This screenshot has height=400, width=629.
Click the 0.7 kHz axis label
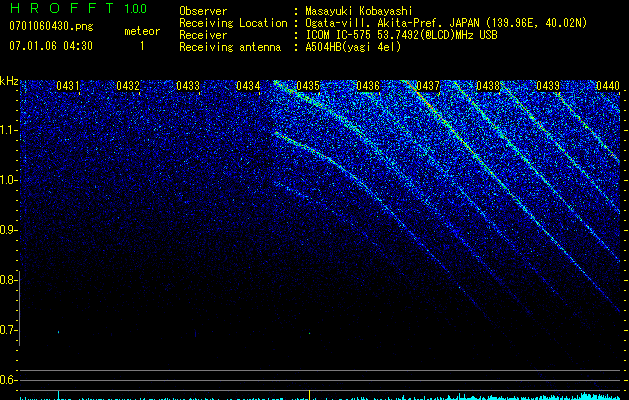6,330
